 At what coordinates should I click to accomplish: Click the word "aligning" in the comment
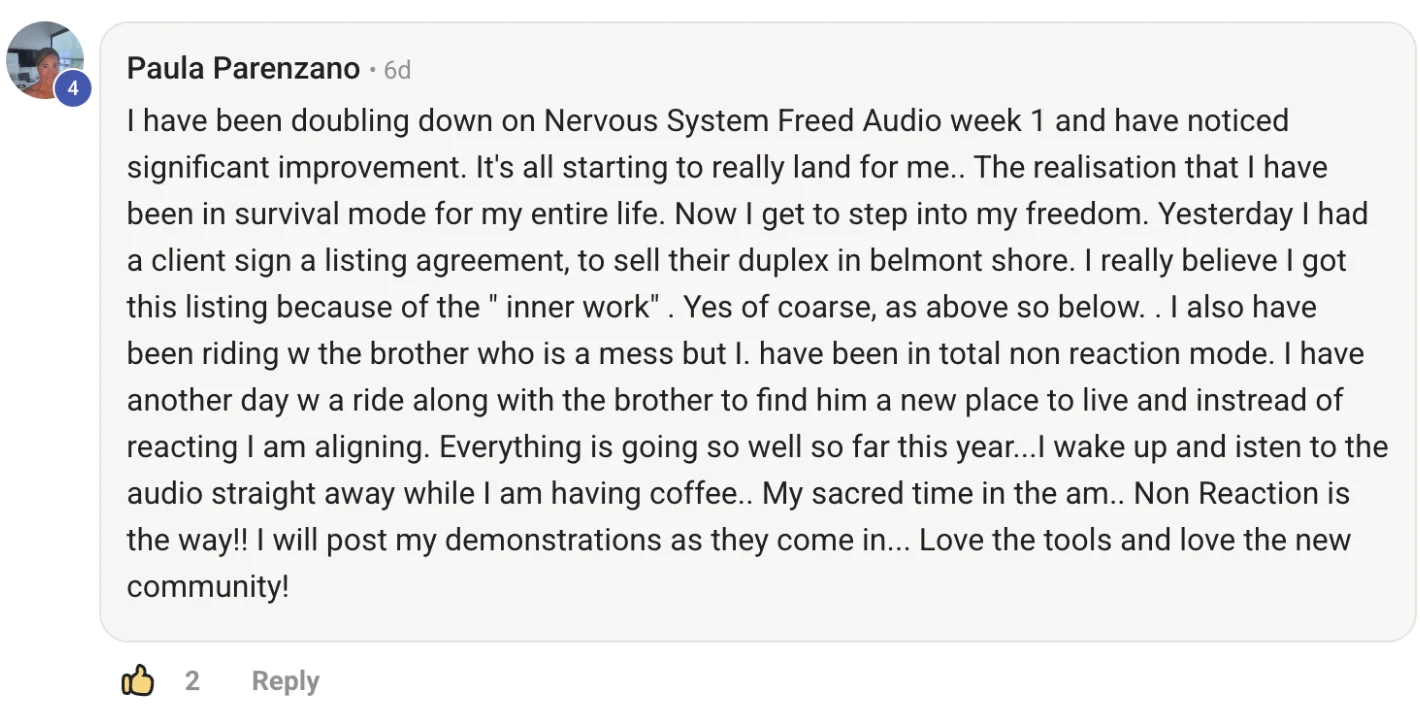[x=360, y=447]
